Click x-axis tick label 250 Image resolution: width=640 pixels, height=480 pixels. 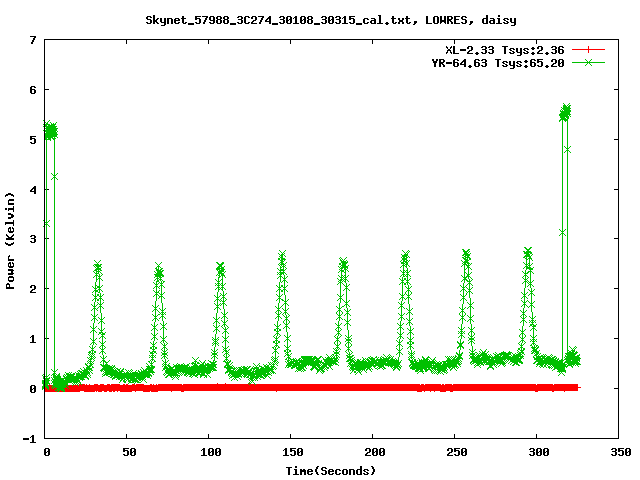coord(457,452)
